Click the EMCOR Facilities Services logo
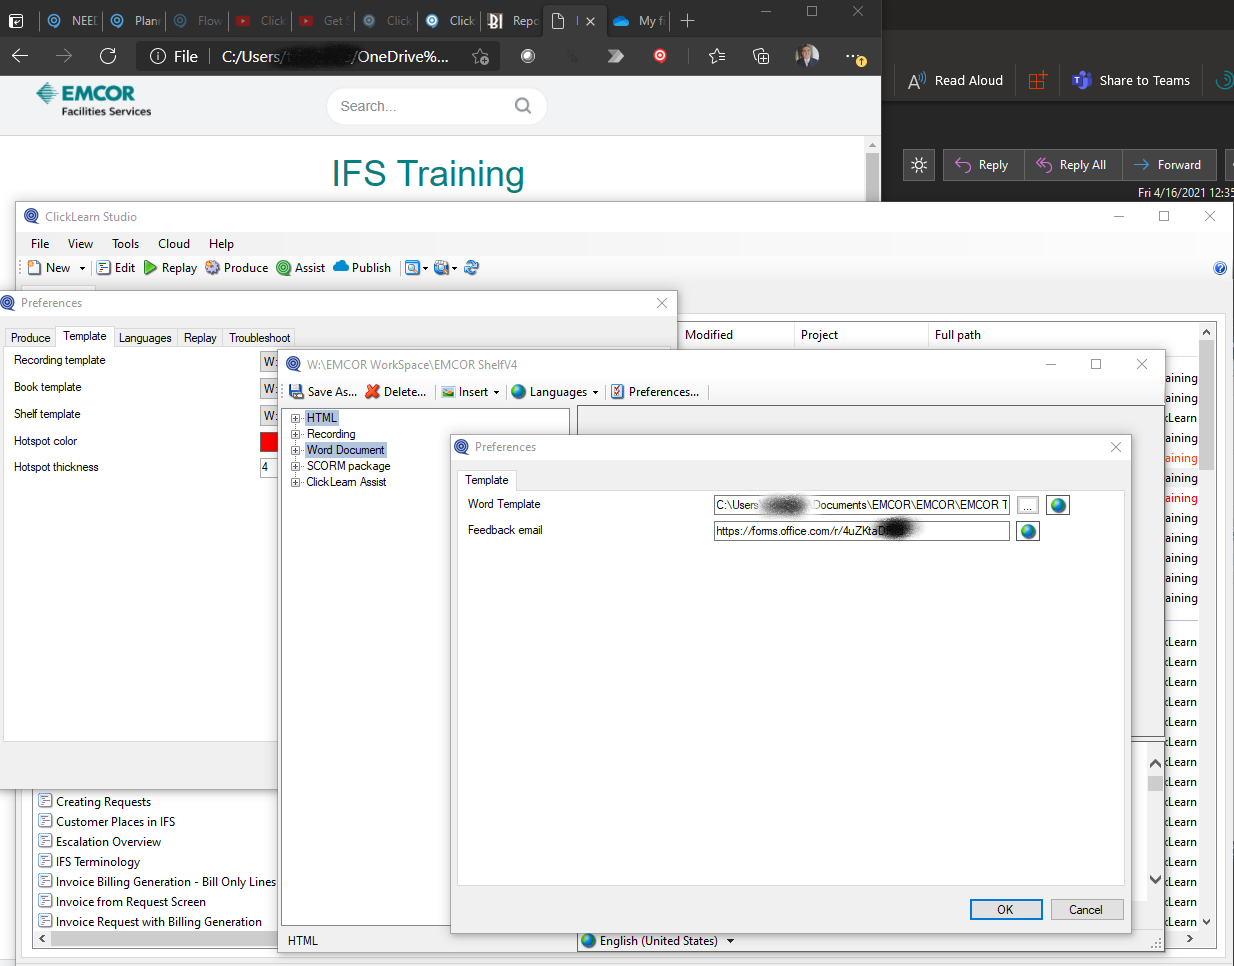The height and width of the screenshot is (966, 1234). (94, 100)
